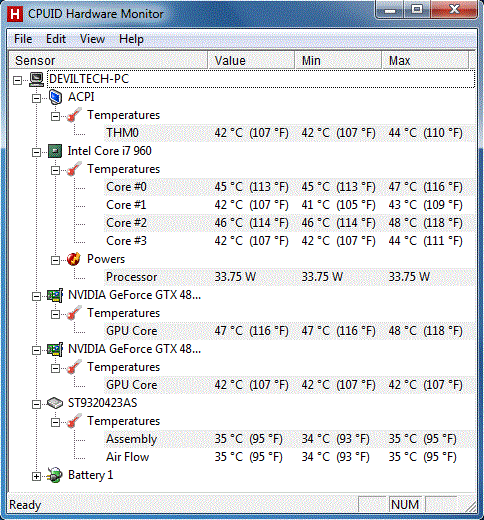484x520 pixels.
Task: Click the second NVIDIA GeForce card icon
Action: [x=55, y=349]
